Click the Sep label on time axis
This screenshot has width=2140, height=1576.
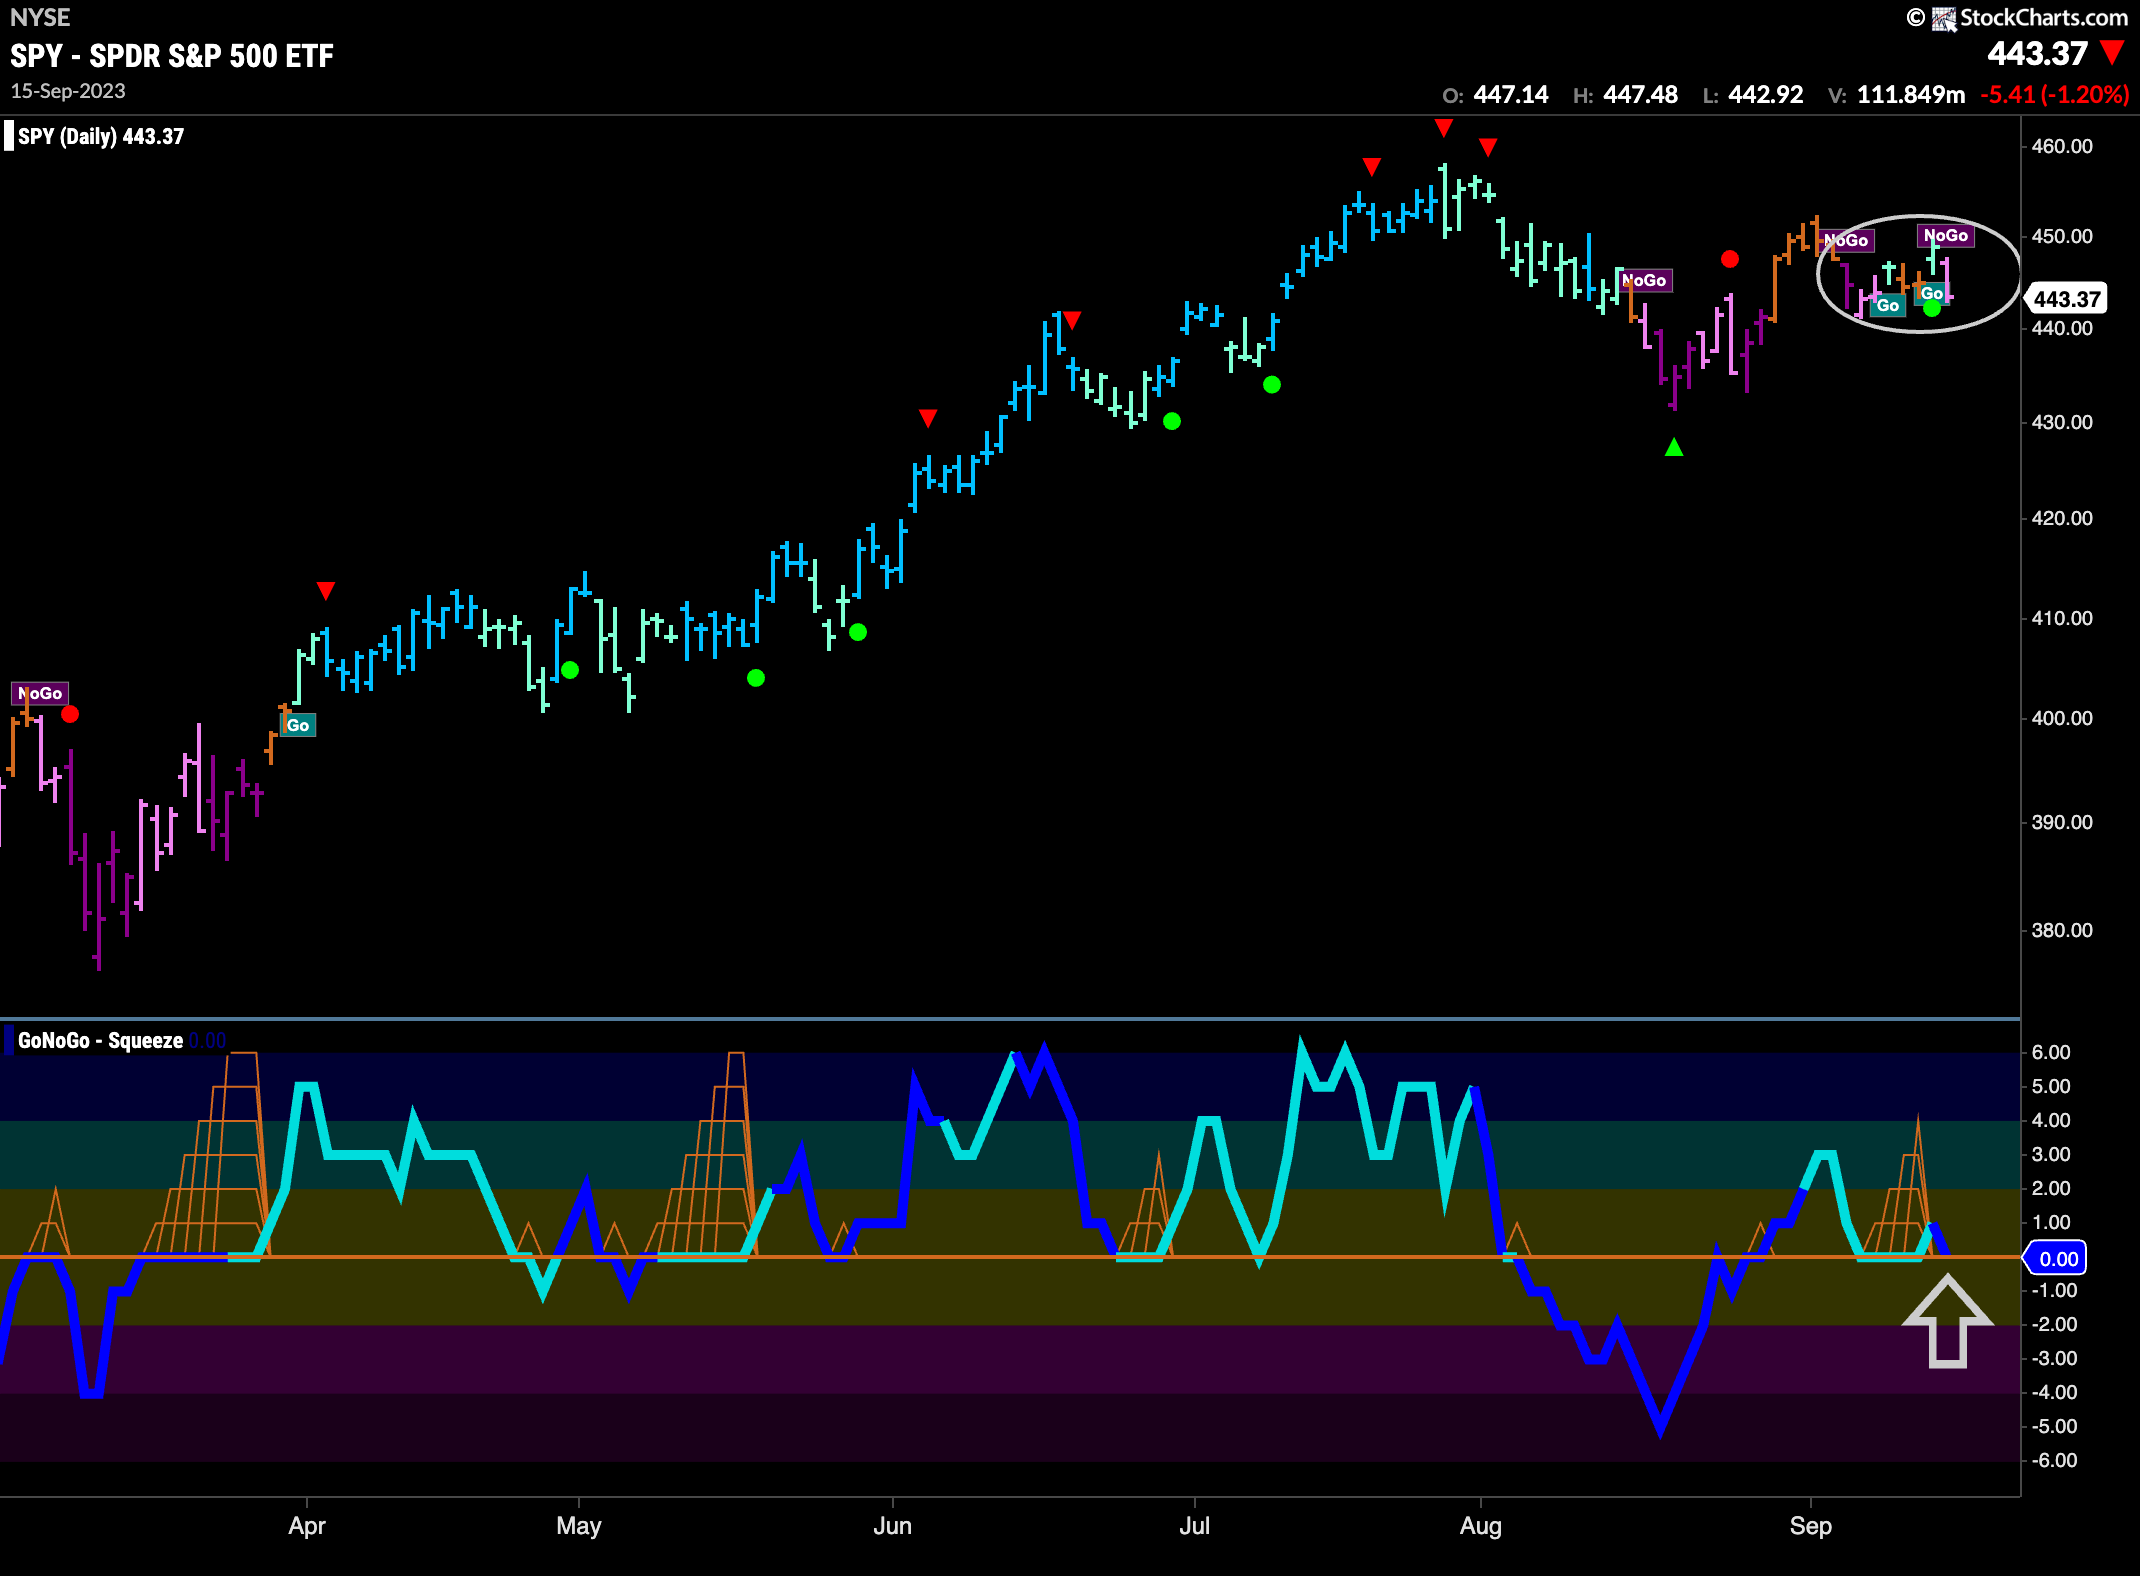[x=1810, y=1525]
